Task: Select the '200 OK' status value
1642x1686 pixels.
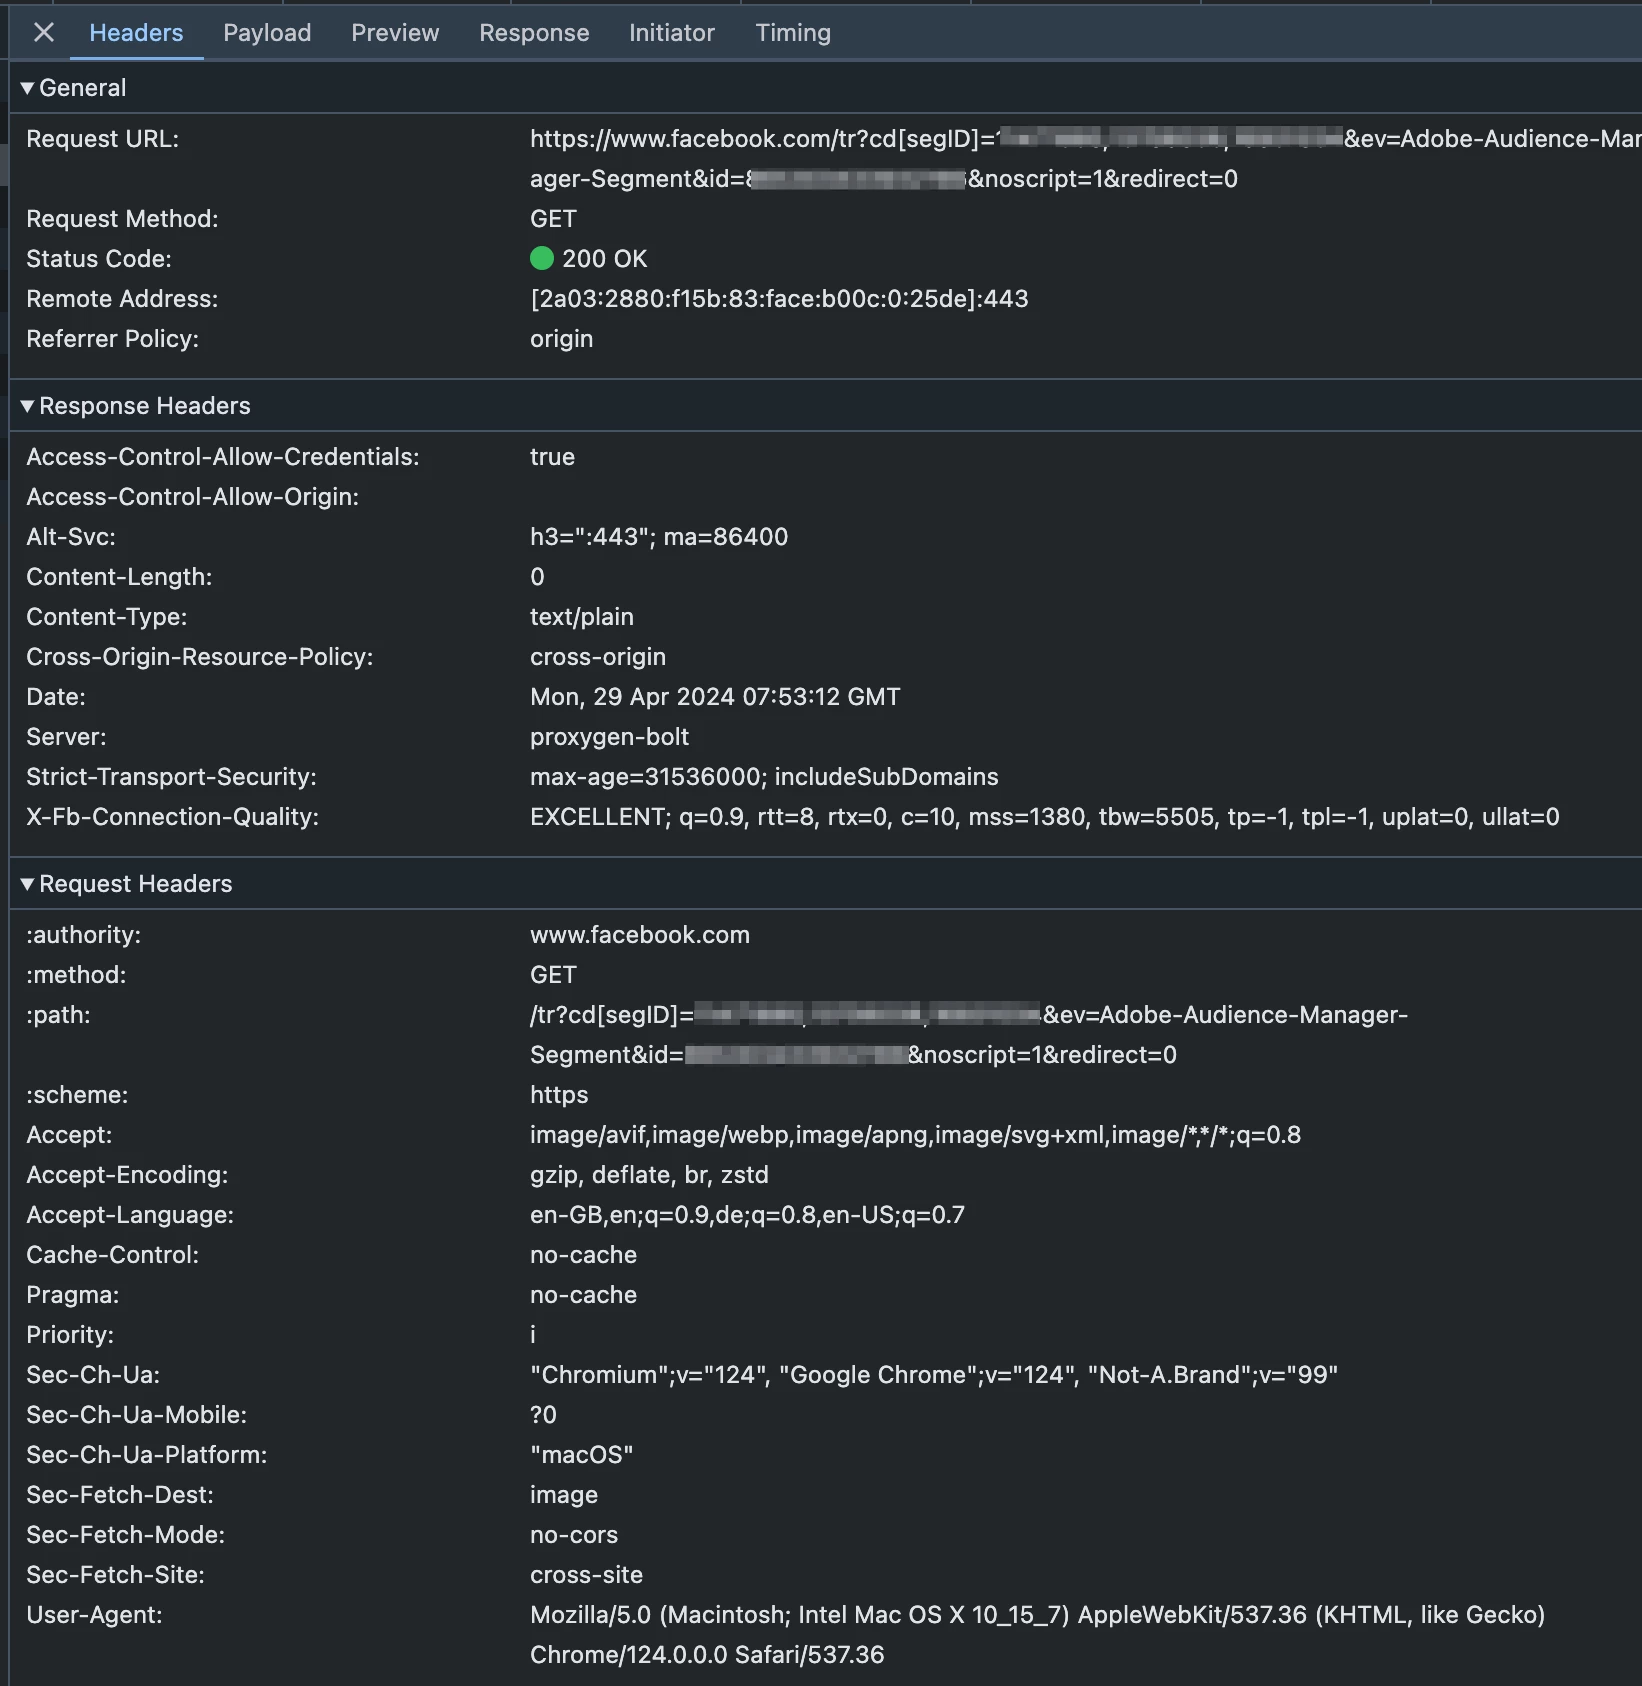Action: coord(604,259)
